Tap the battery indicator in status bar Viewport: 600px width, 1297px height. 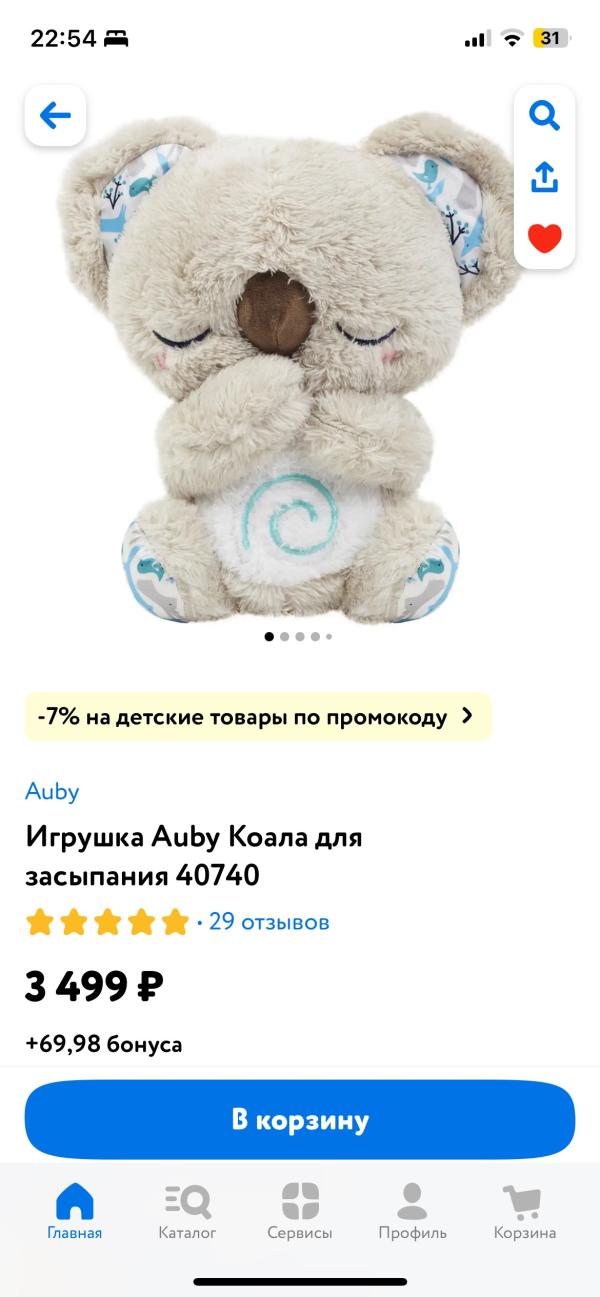click(551, 39)
